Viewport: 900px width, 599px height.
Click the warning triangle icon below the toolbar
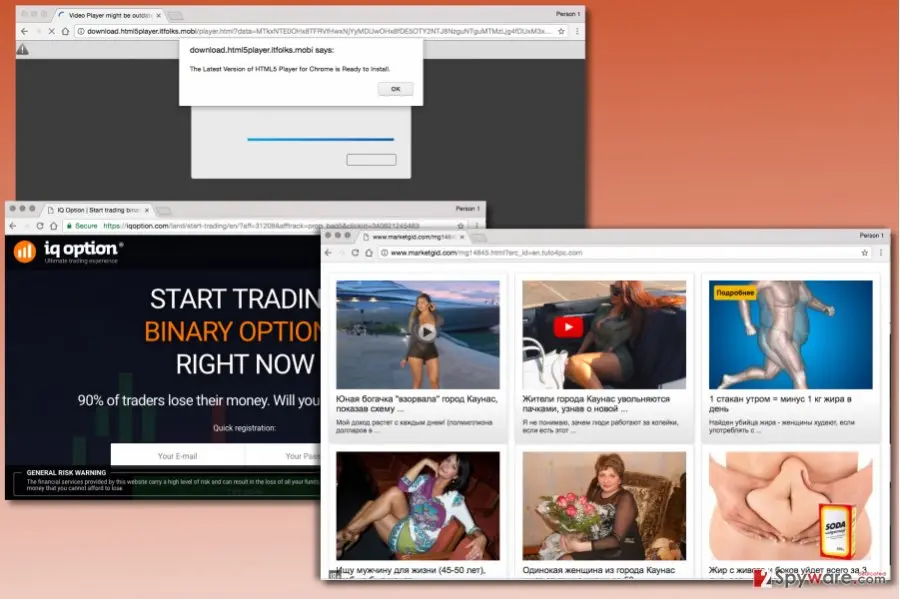click(x=22, y=50)
